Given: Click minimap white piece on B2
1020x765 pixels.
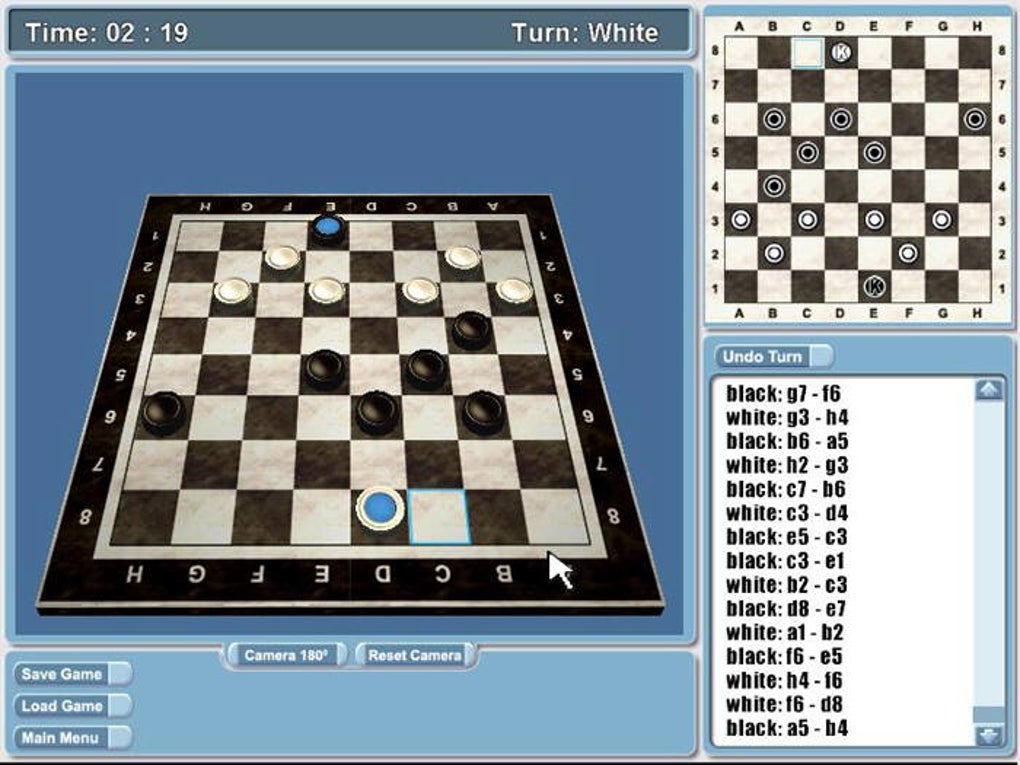Looking at the screenshot, I should coord(774,252).
